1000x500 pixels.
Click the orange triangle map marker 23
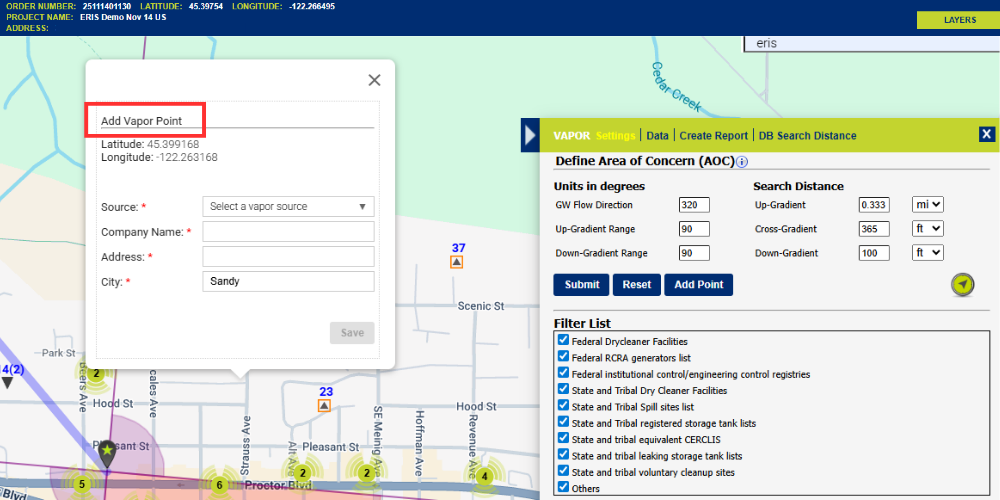pos(325,406)
